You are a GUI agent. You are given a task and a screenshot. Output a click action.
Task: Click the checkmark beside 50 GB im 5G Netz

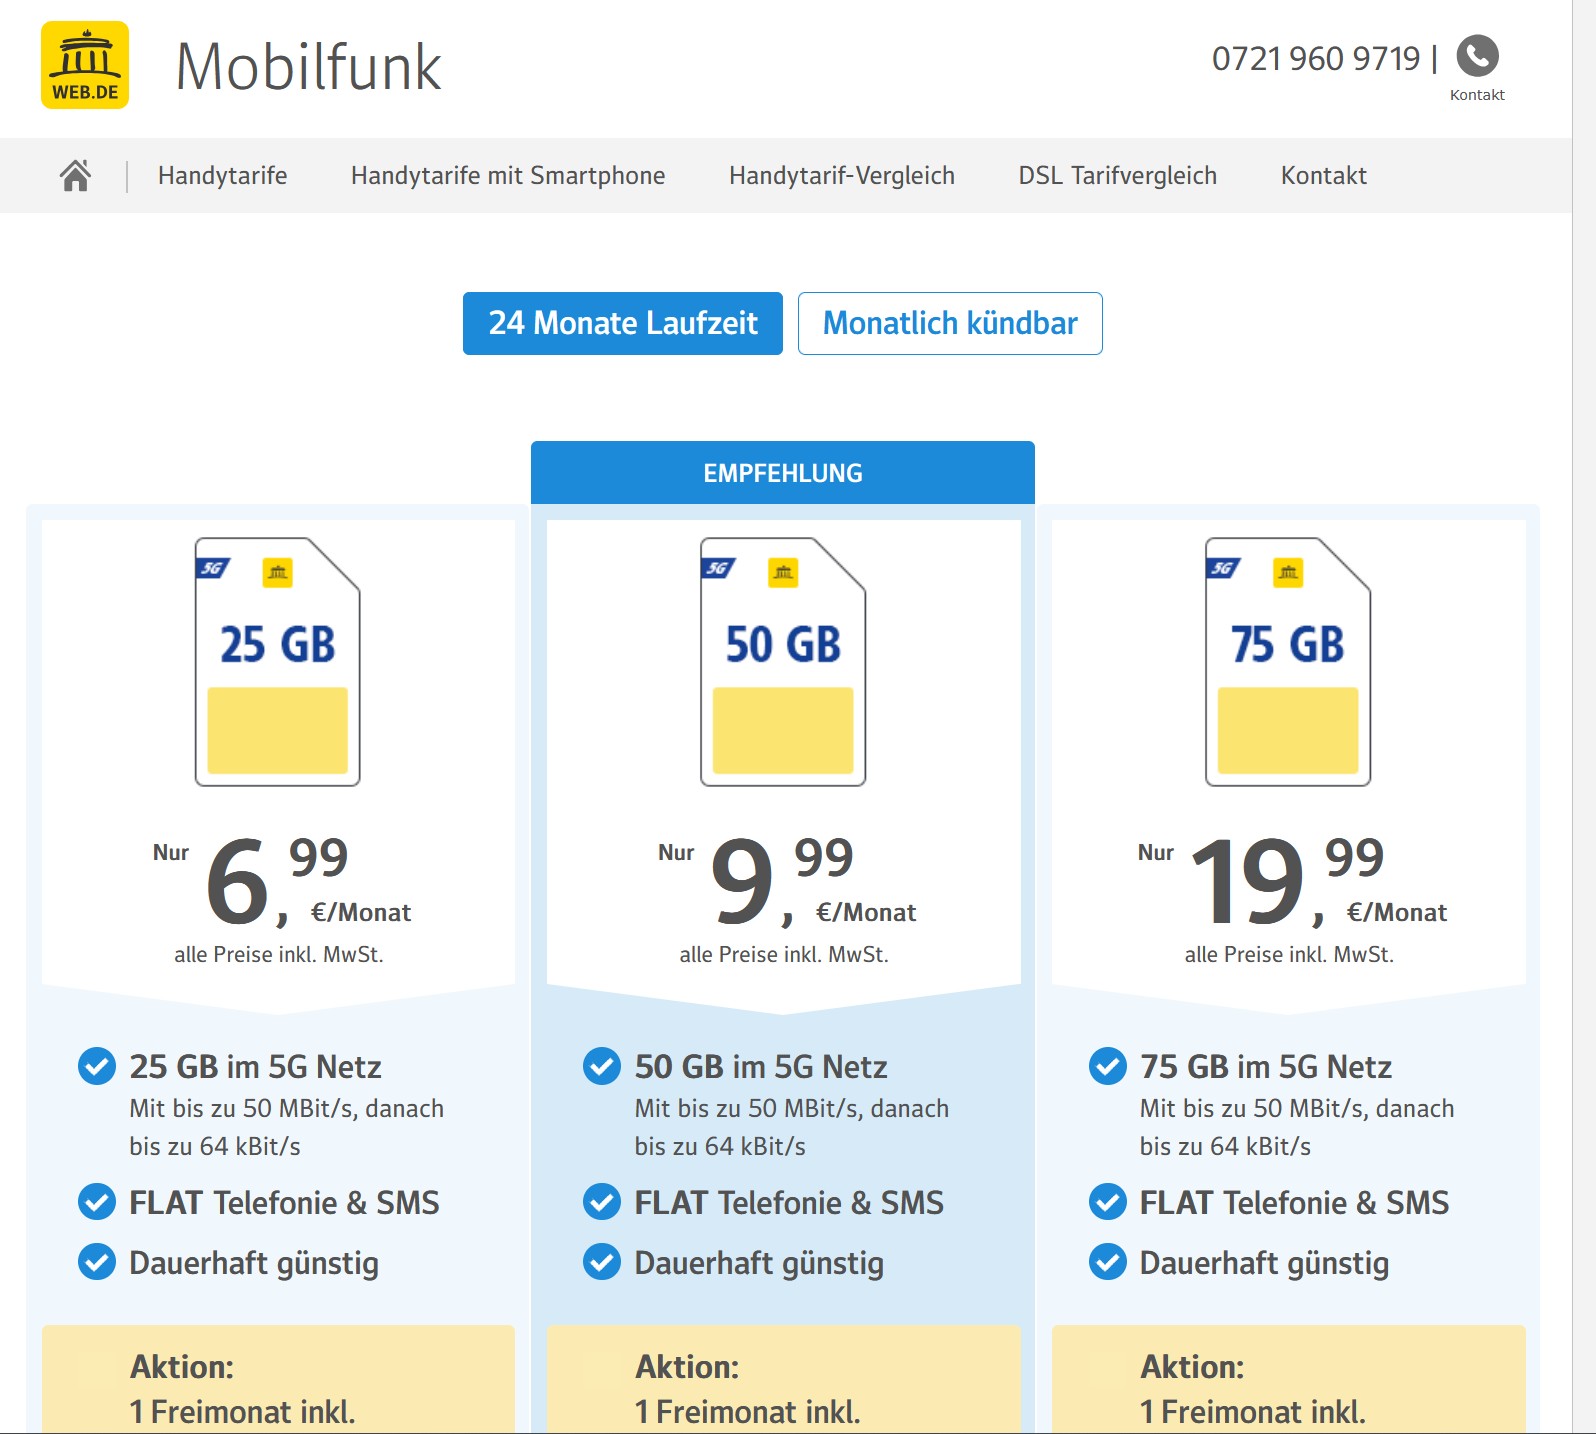tap(602, 1066)
